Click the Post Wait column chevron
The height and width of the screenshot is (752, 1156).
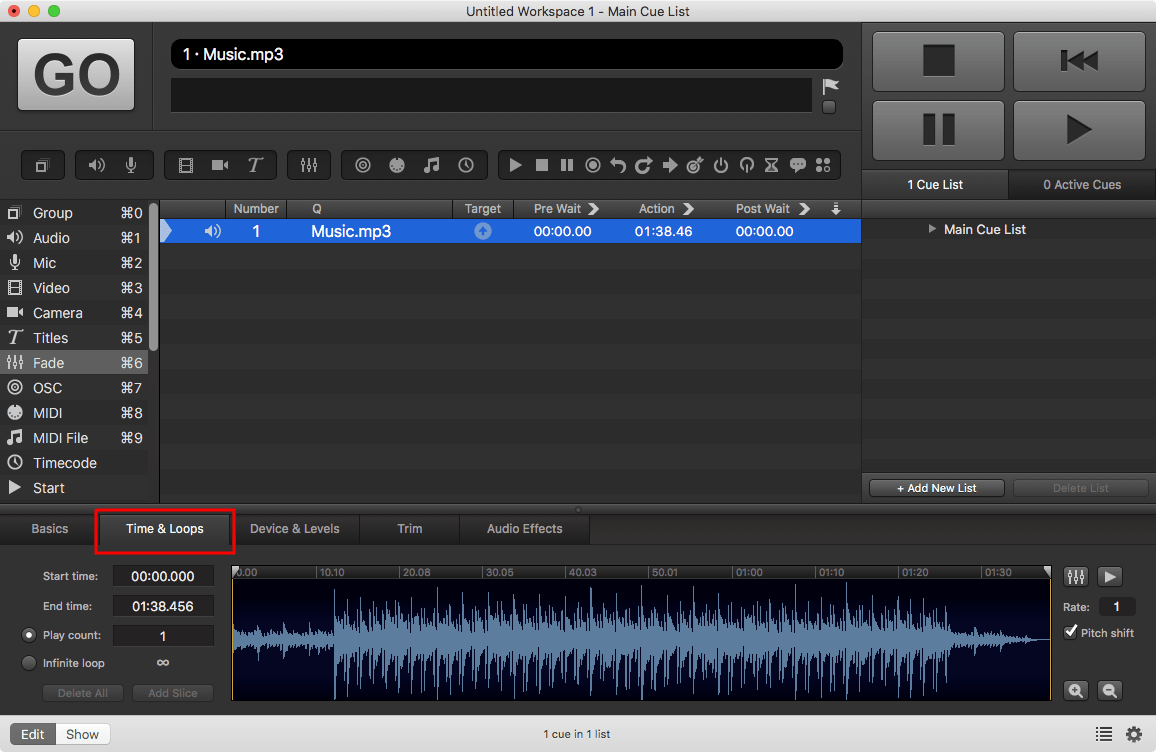click(804, 209)
